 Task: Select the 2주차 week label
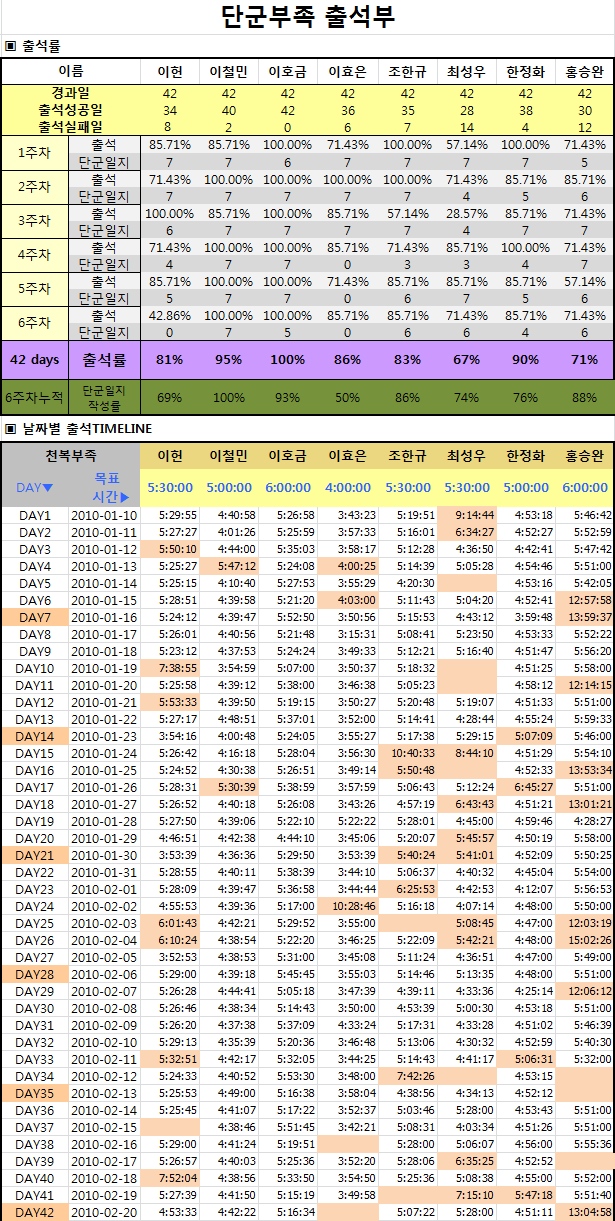(x=34, y=187)
